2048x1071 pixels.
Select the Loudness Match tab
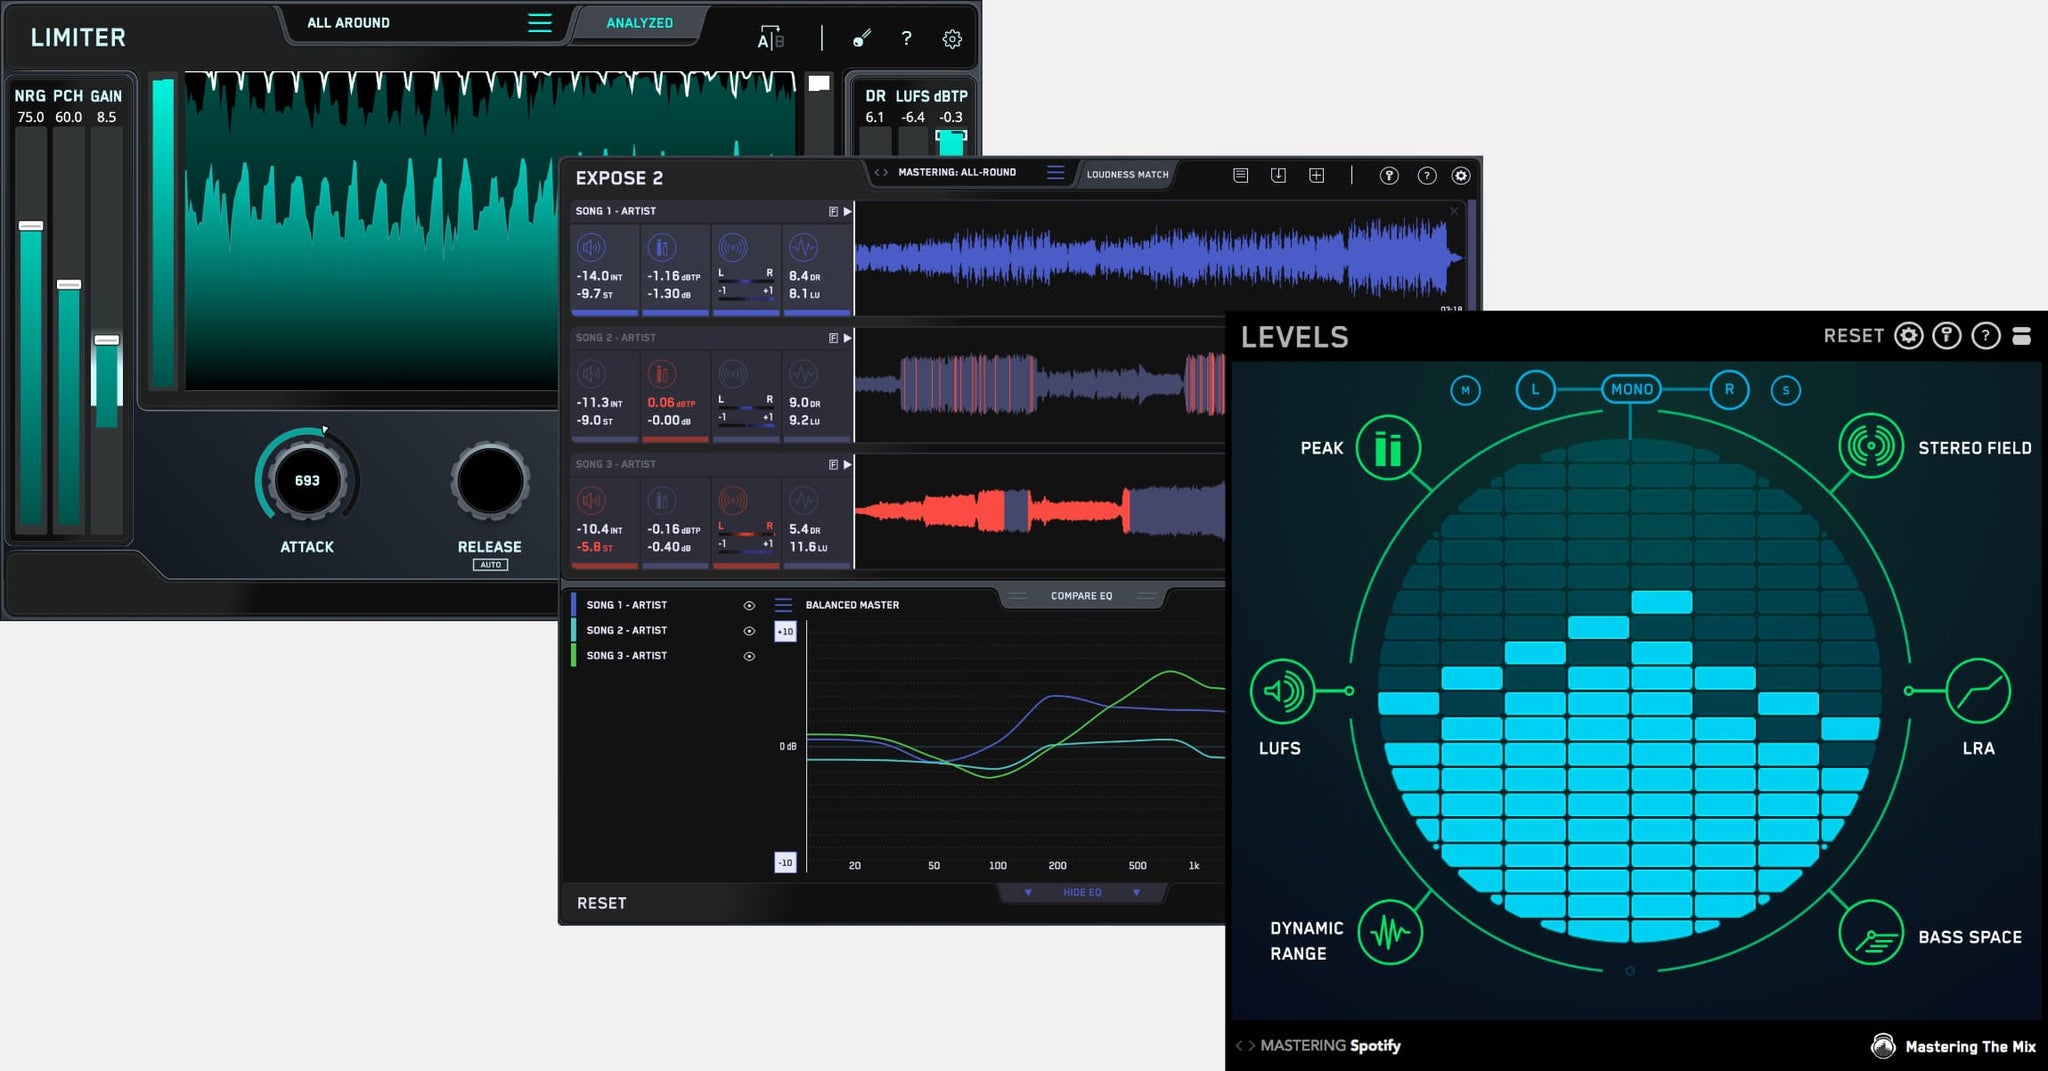(x=1126, y=174)
